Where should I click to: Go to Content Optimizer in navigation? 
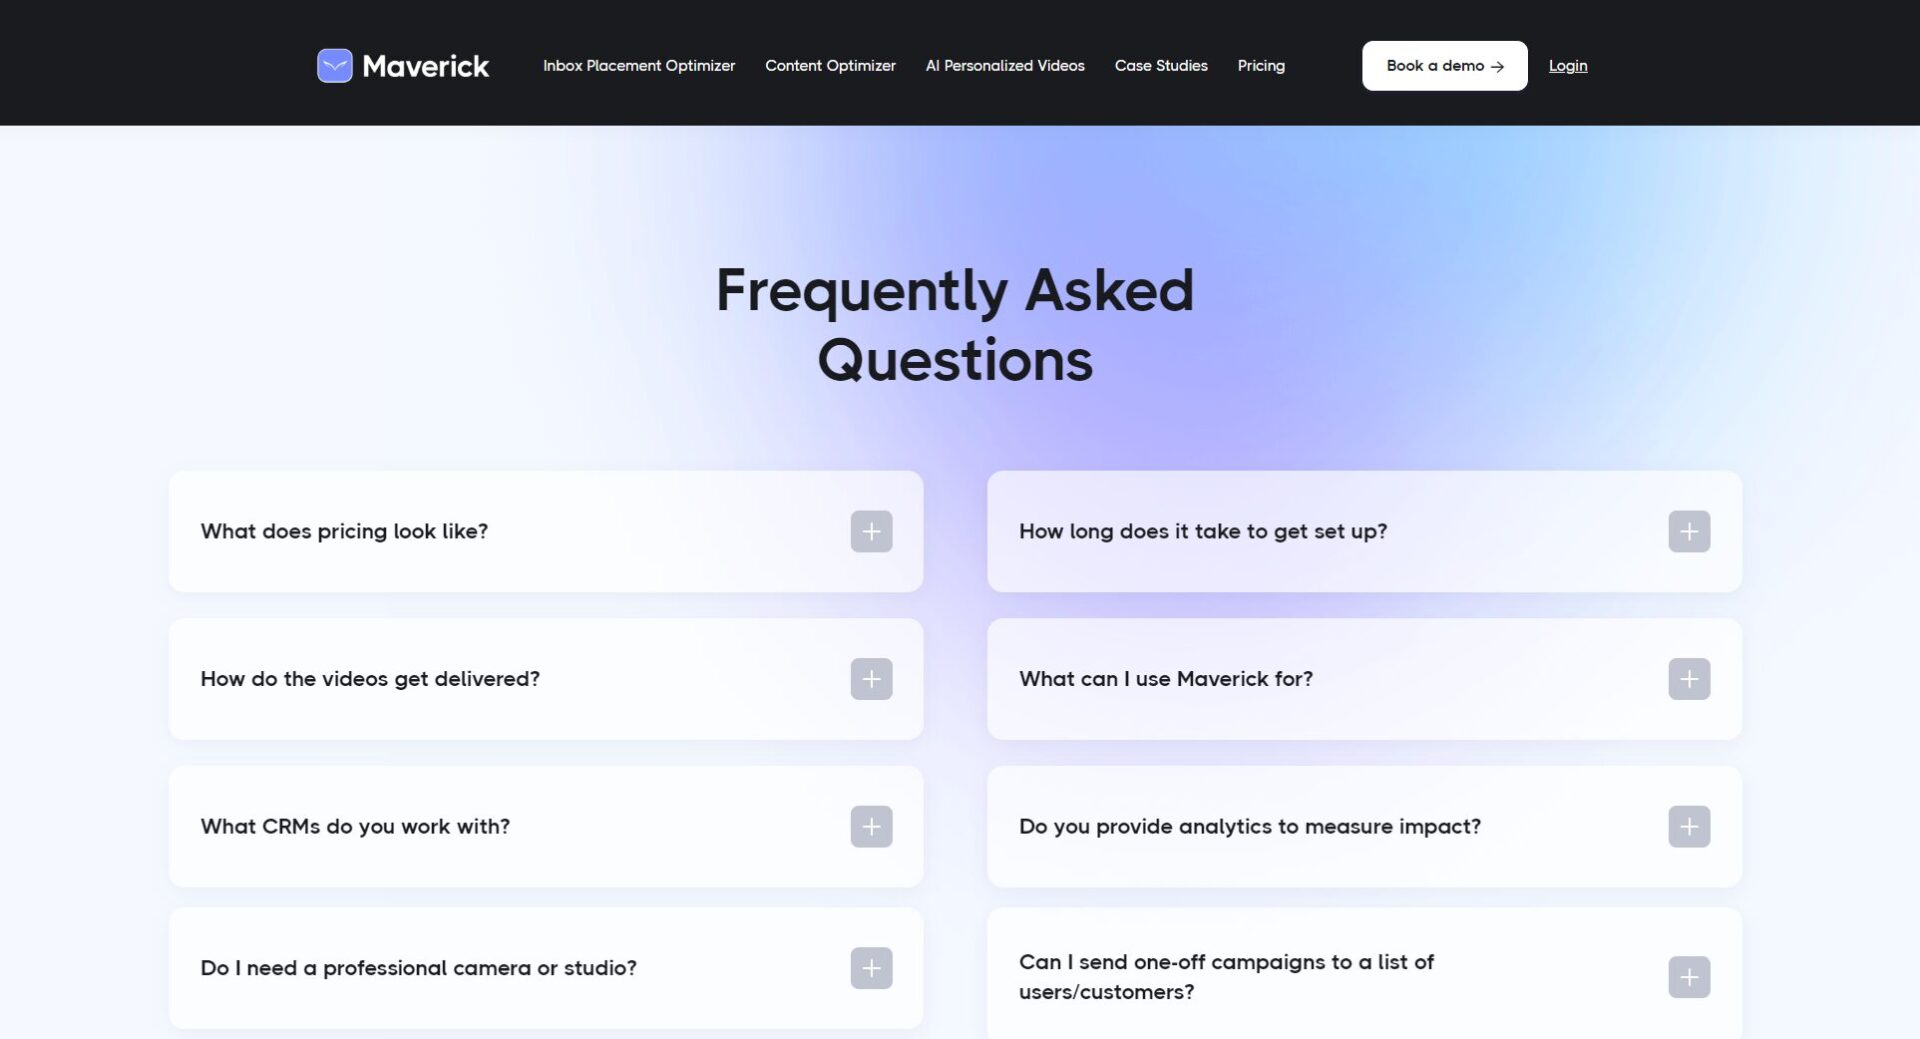coord(830,66)
